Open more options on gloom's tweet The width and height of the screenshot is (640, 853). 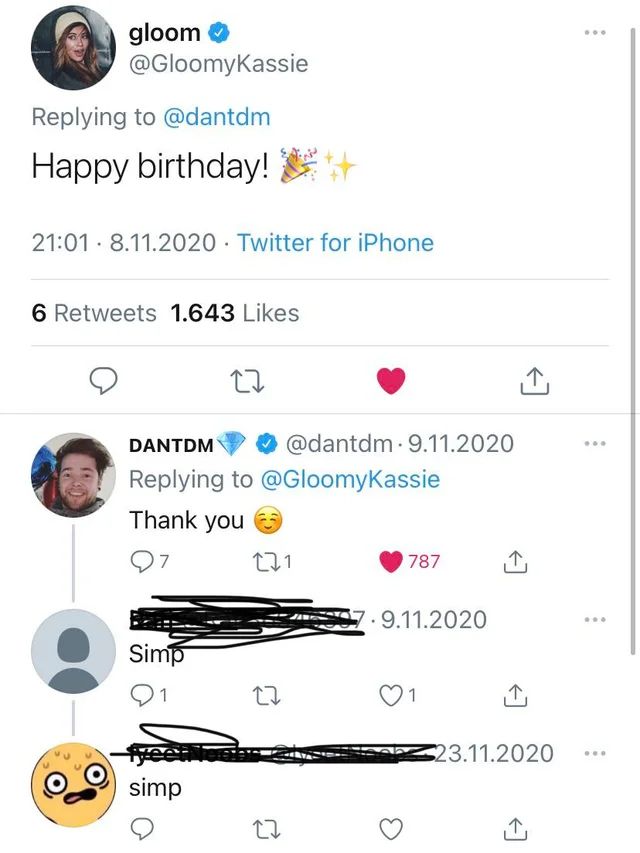coord(596,32)
